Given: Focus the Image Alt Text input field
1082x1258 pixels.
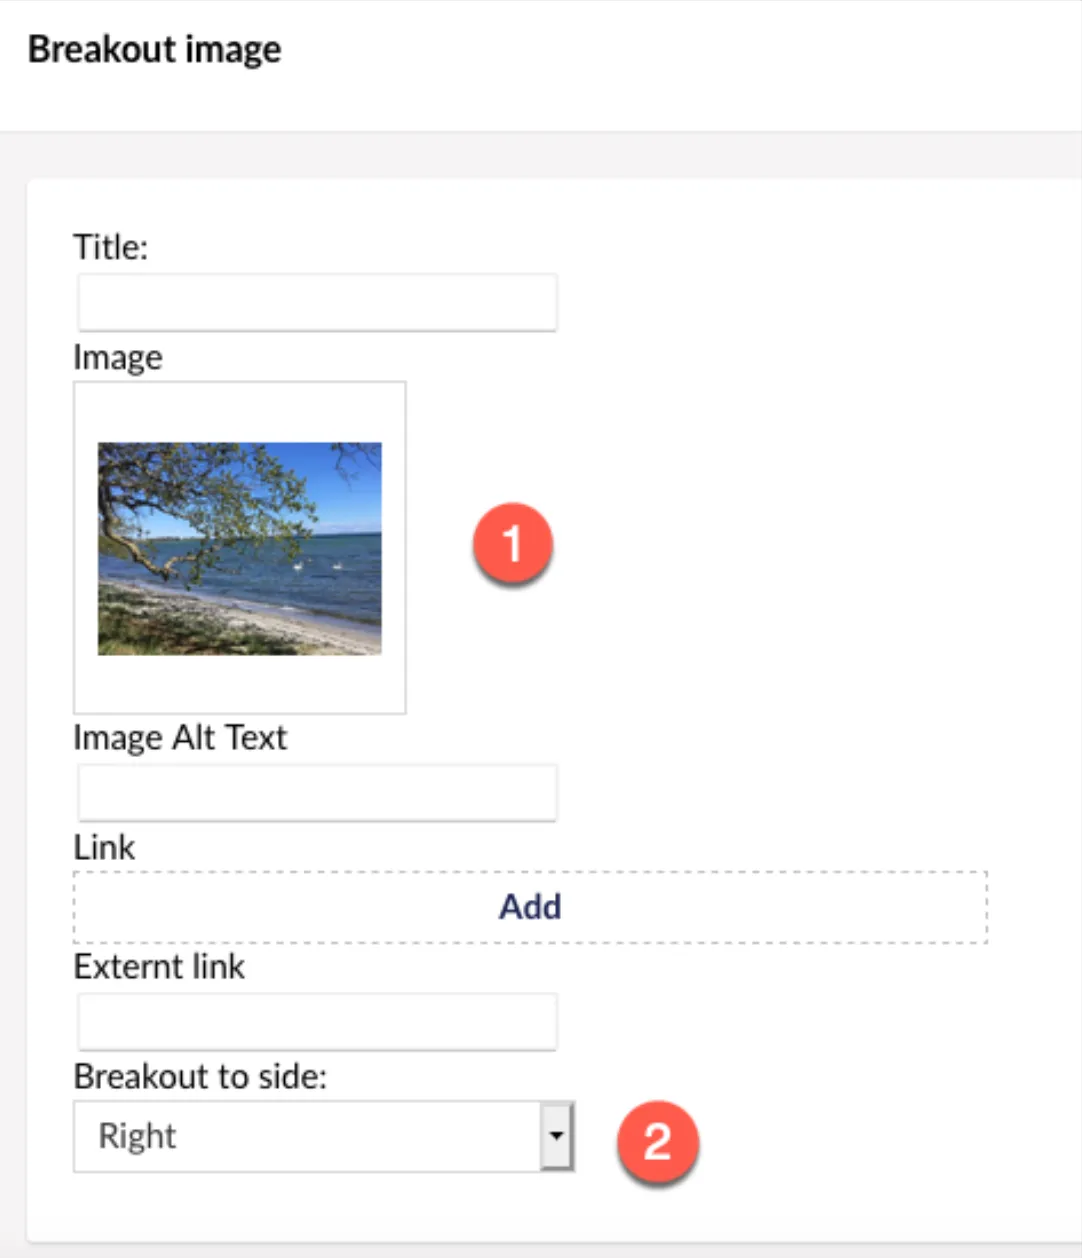Looking at the screenshot, I should click(x=317, y=793).
